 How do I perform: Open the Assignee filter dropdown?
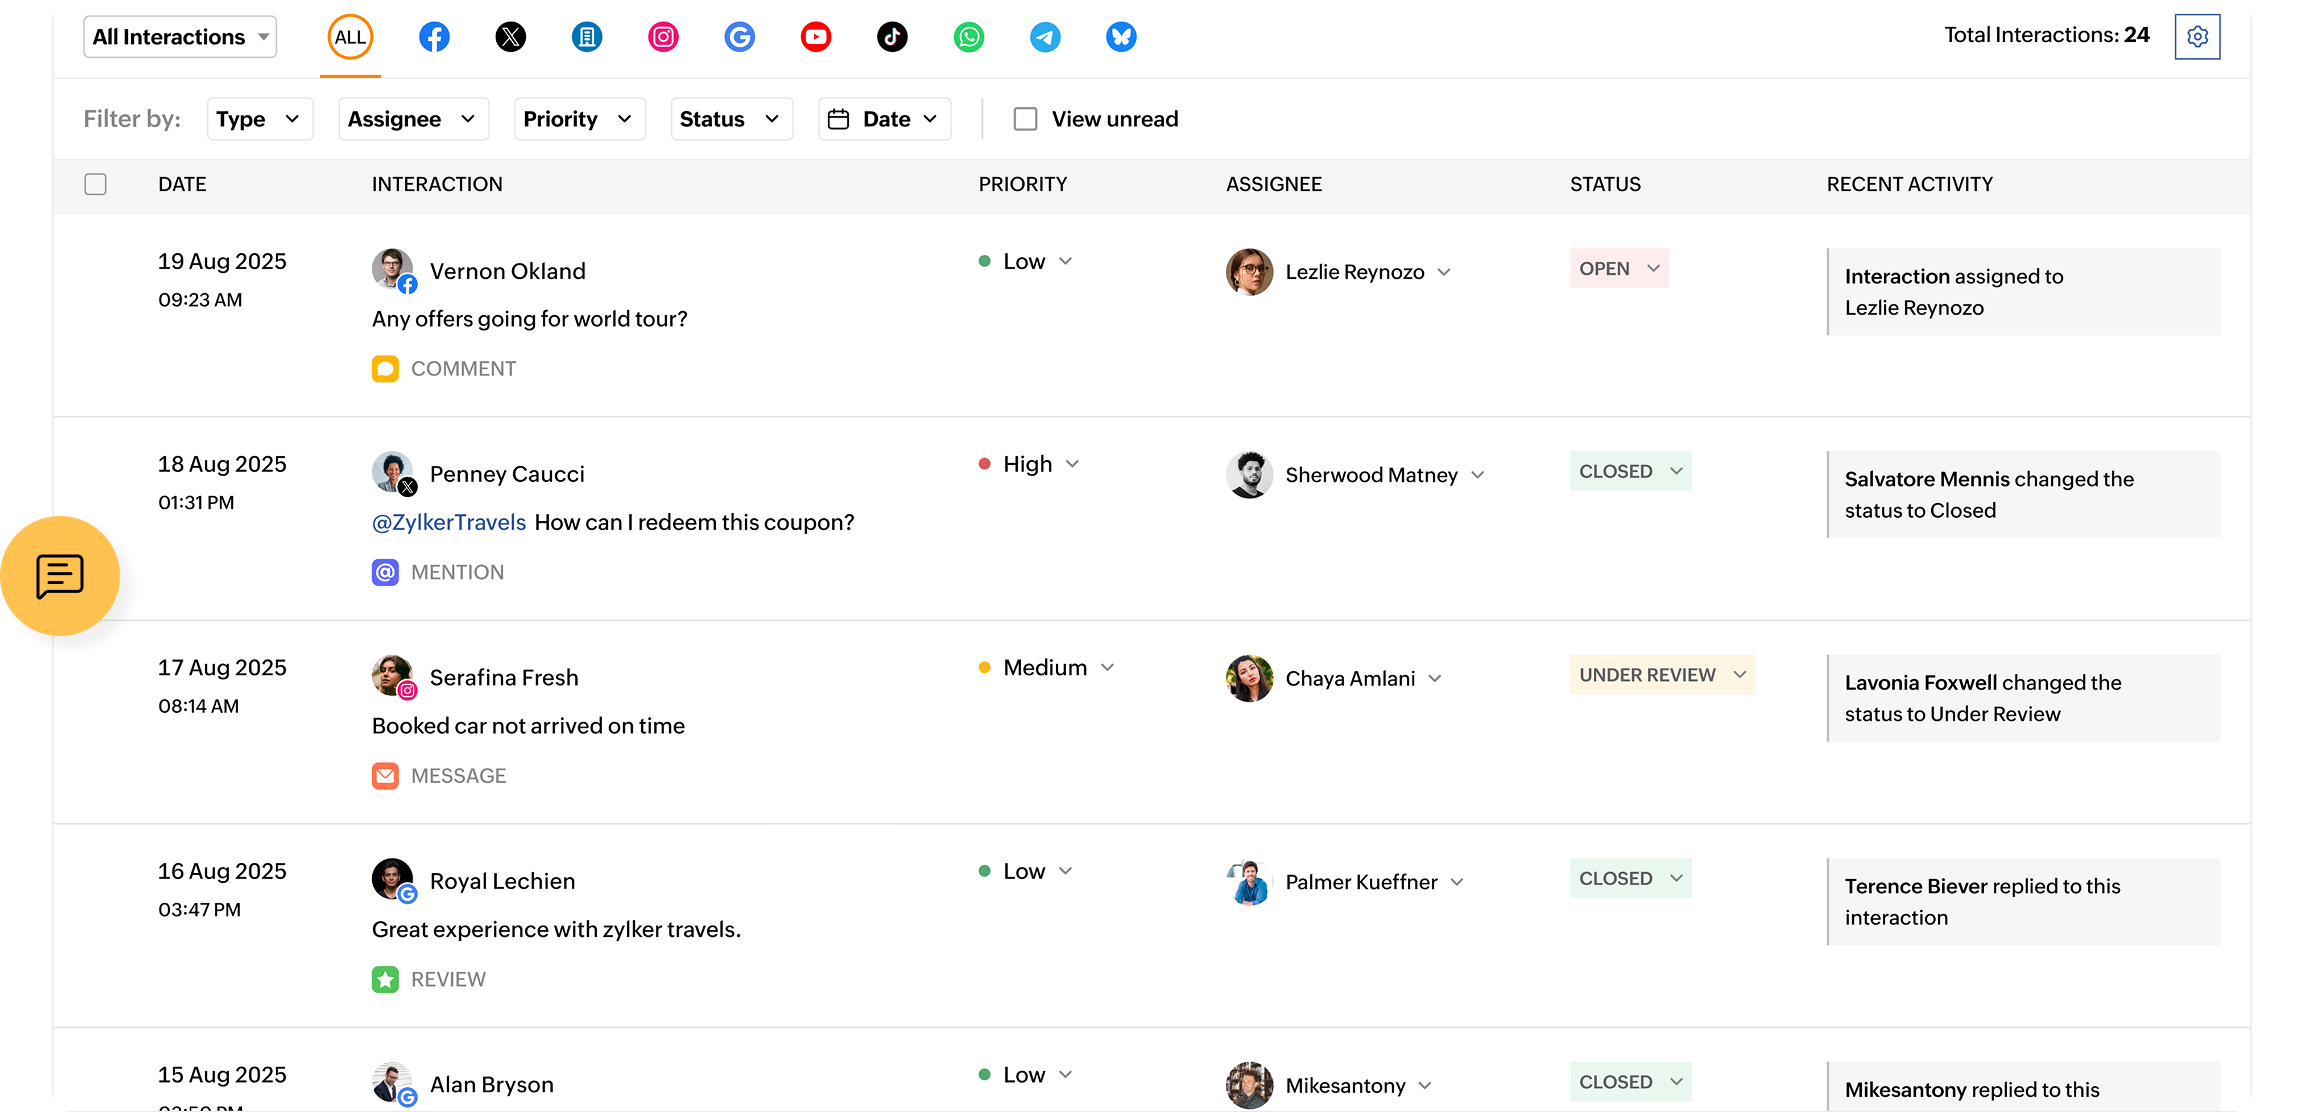coord(412,118)
